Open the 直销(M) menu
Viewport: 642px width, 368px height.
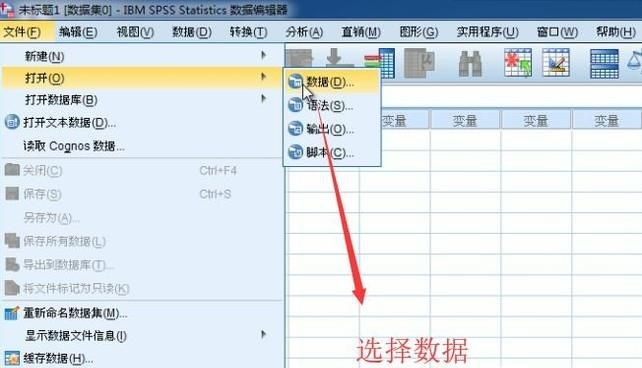(x=361, y=32)
